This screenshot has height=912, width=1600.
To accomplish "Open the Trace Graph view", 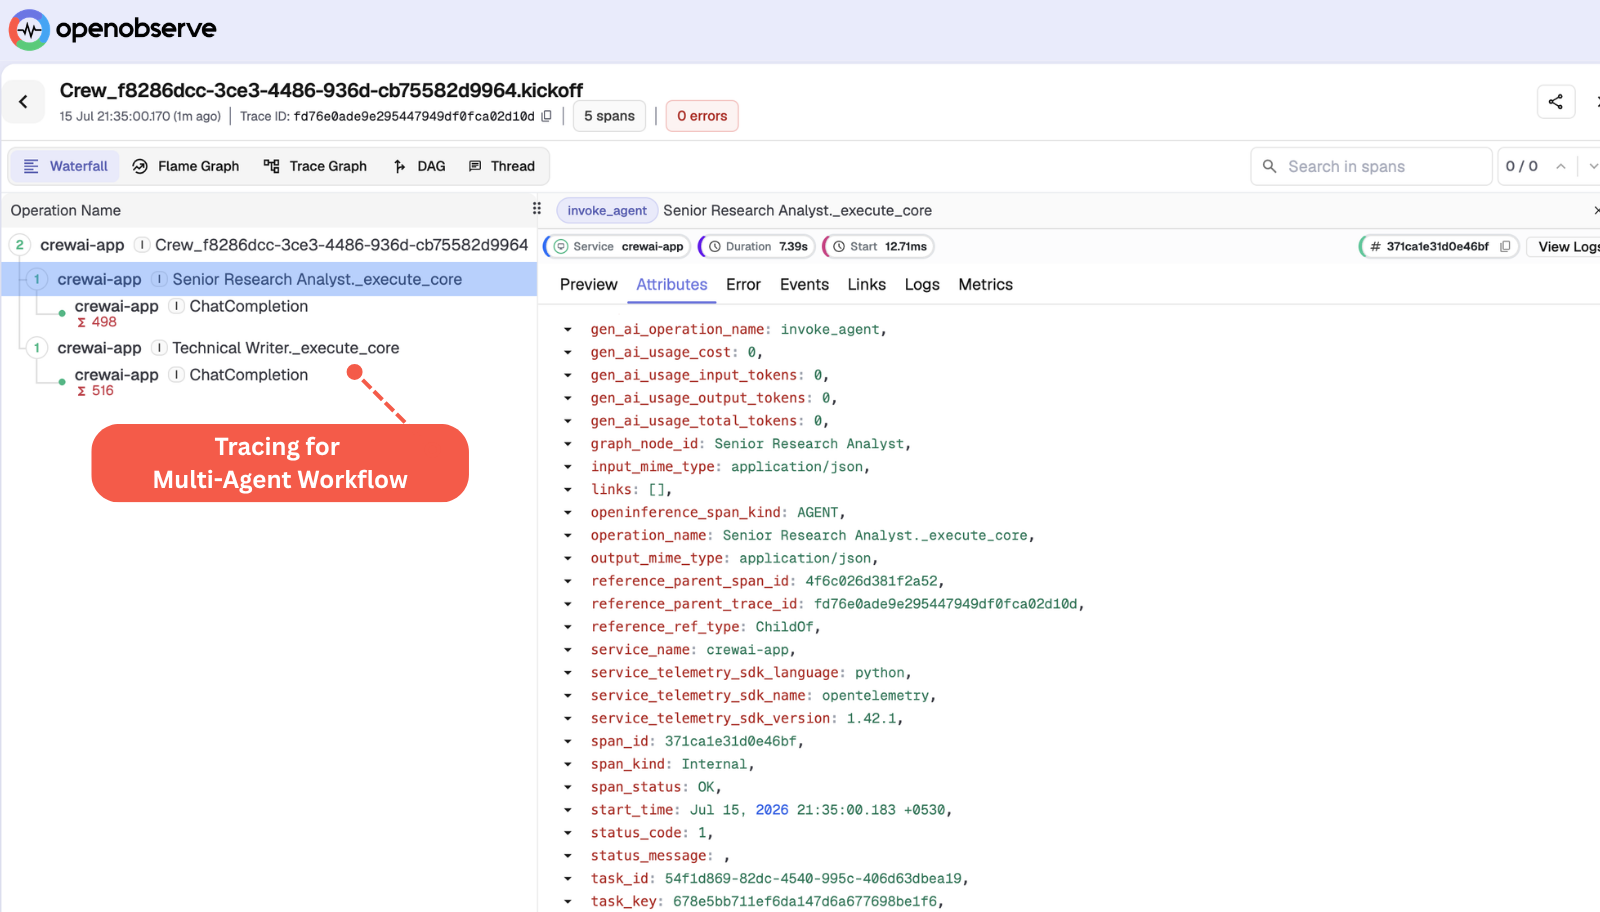I will 315,166.
